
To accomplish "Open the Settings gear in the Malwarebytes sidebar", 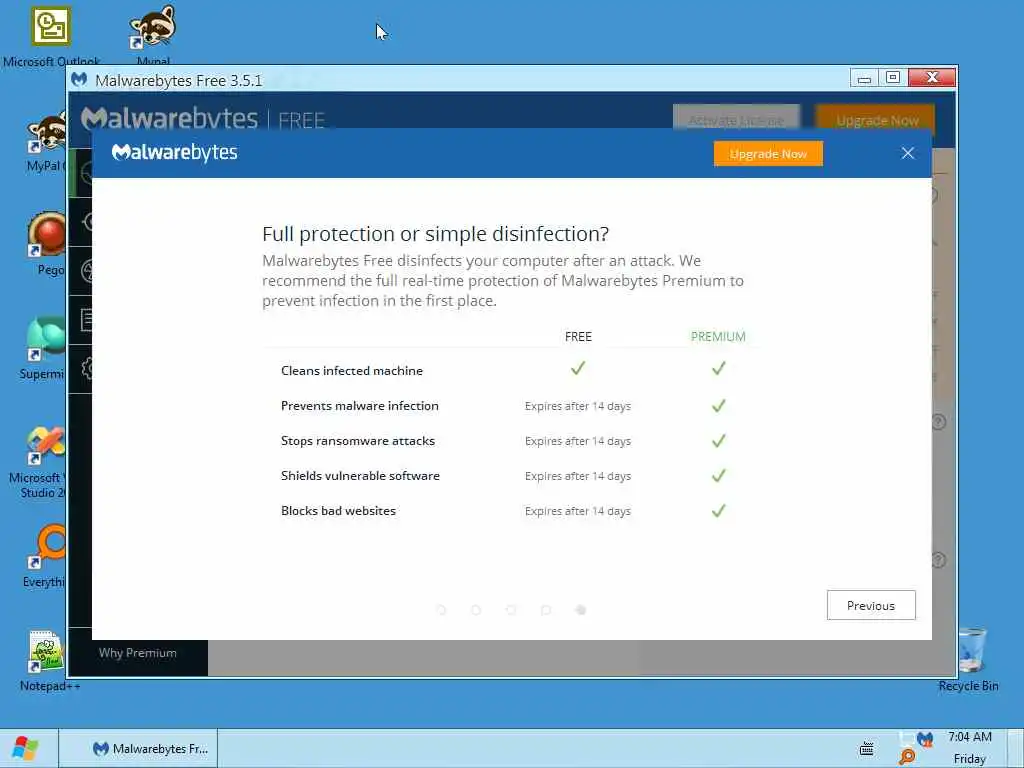I will coord(88,368).
